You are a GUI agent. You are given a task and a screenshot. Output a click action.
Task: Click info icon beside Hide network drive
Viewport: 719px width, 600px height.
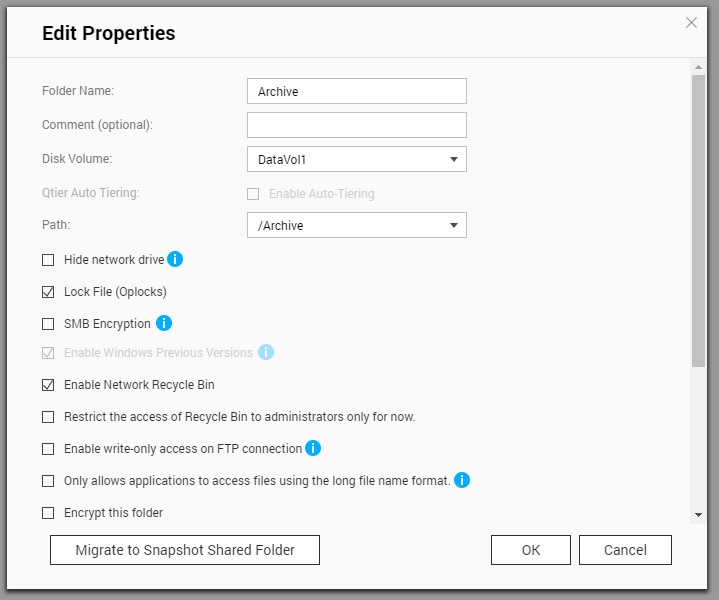pos(175,259)
